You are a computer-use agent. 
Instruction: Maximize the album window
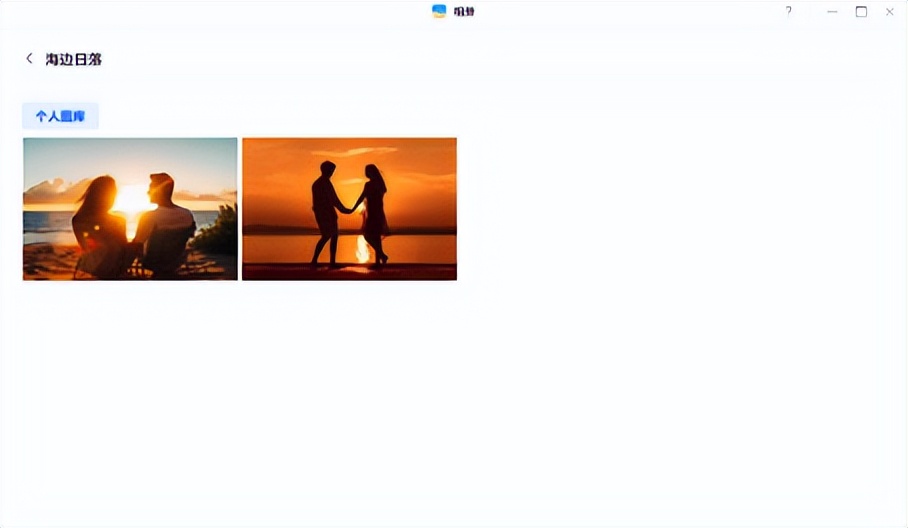861,11
